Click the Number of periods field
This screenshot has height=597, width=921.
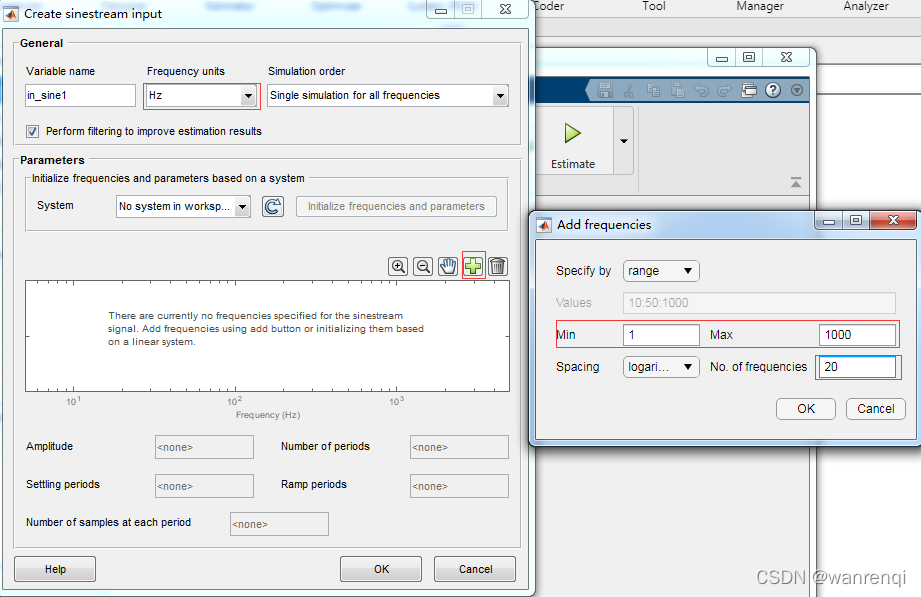click(x=459, y=447)
